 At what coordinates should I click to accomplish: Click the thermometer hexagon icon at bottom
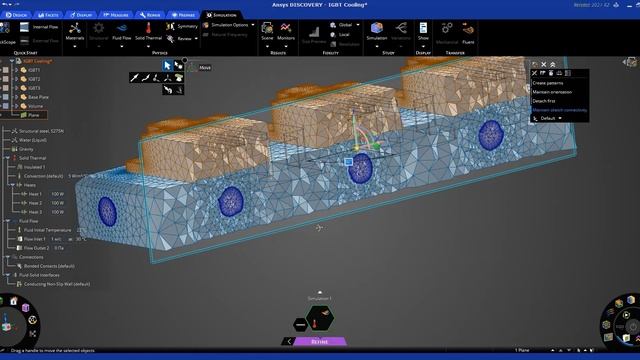[x=314, y=324]
